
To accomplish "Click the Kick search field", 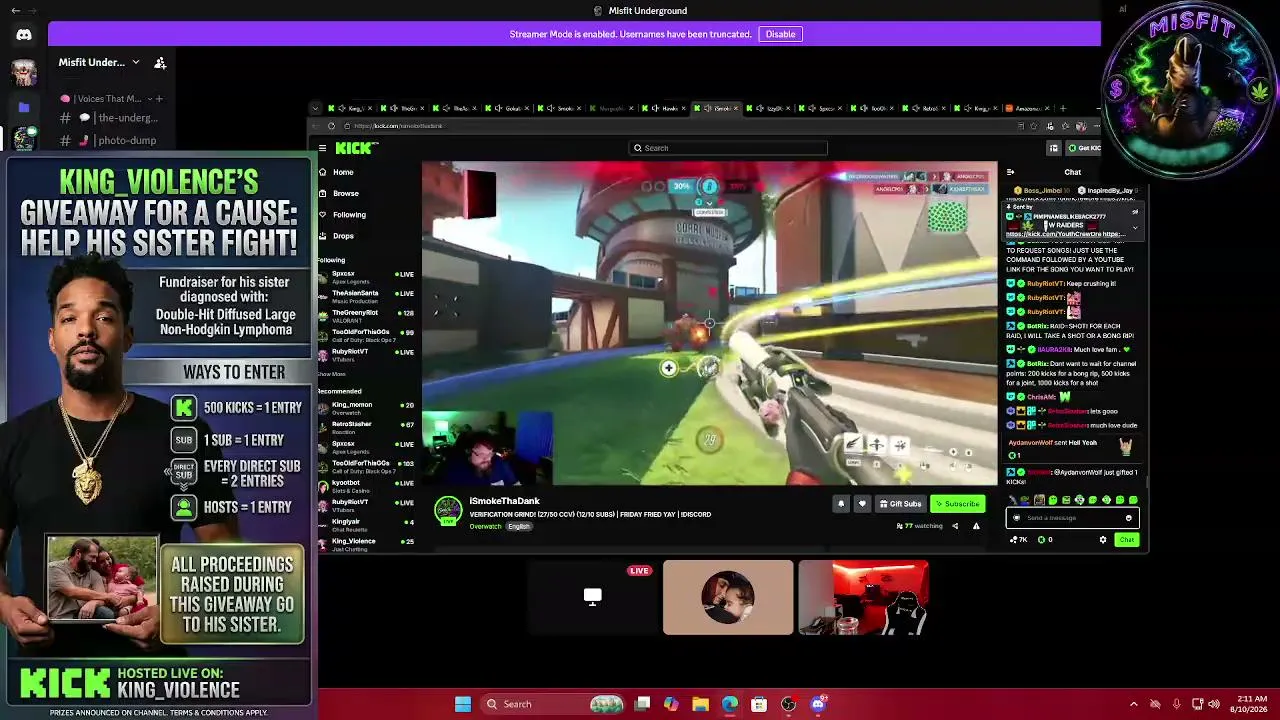I will [728, 148].
